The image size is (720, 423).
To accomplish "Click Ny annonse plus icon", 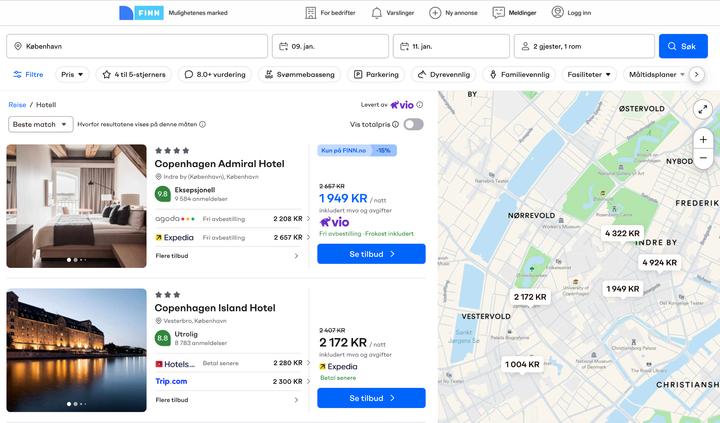I will coord(435,13).
